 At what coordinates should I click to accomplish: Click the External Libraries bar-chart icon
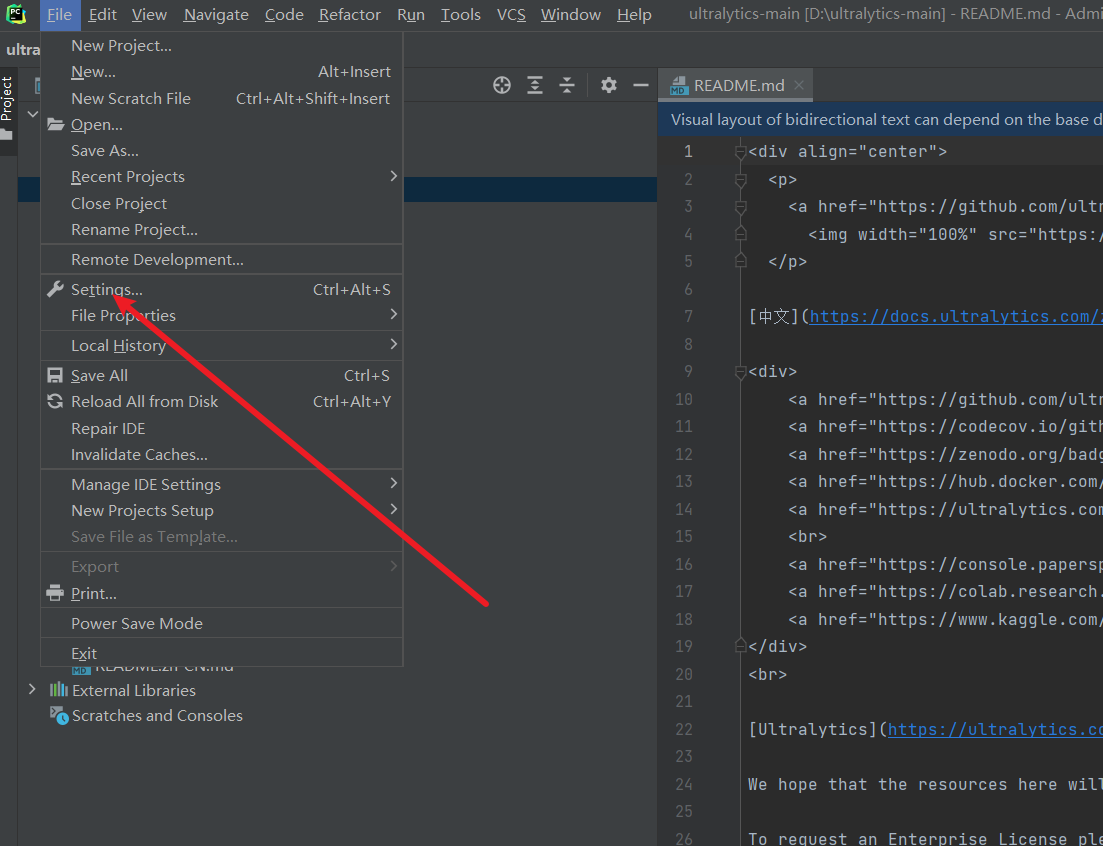pos(58,690)
